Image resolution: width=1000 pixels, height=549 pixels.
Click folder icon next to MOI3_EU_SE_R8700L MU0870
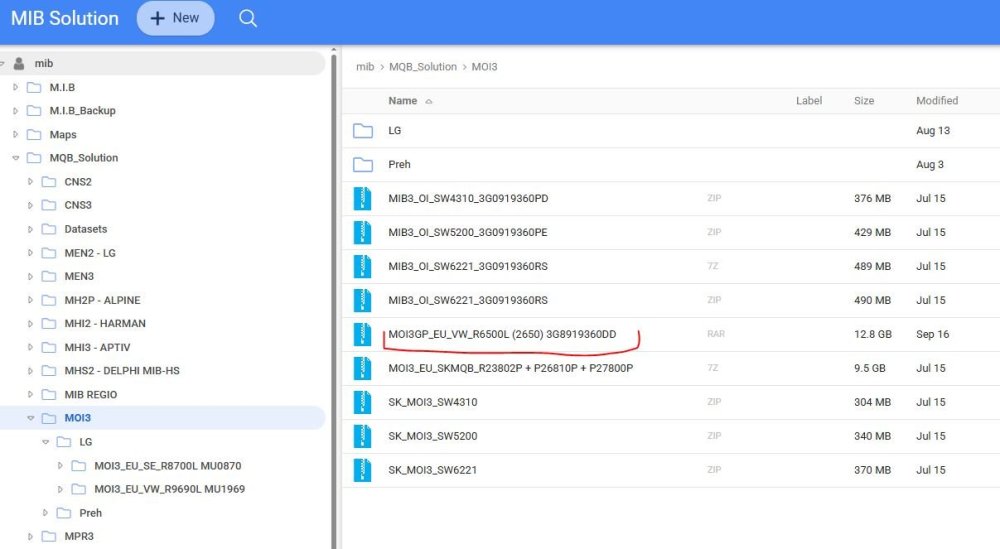[78, 466]
